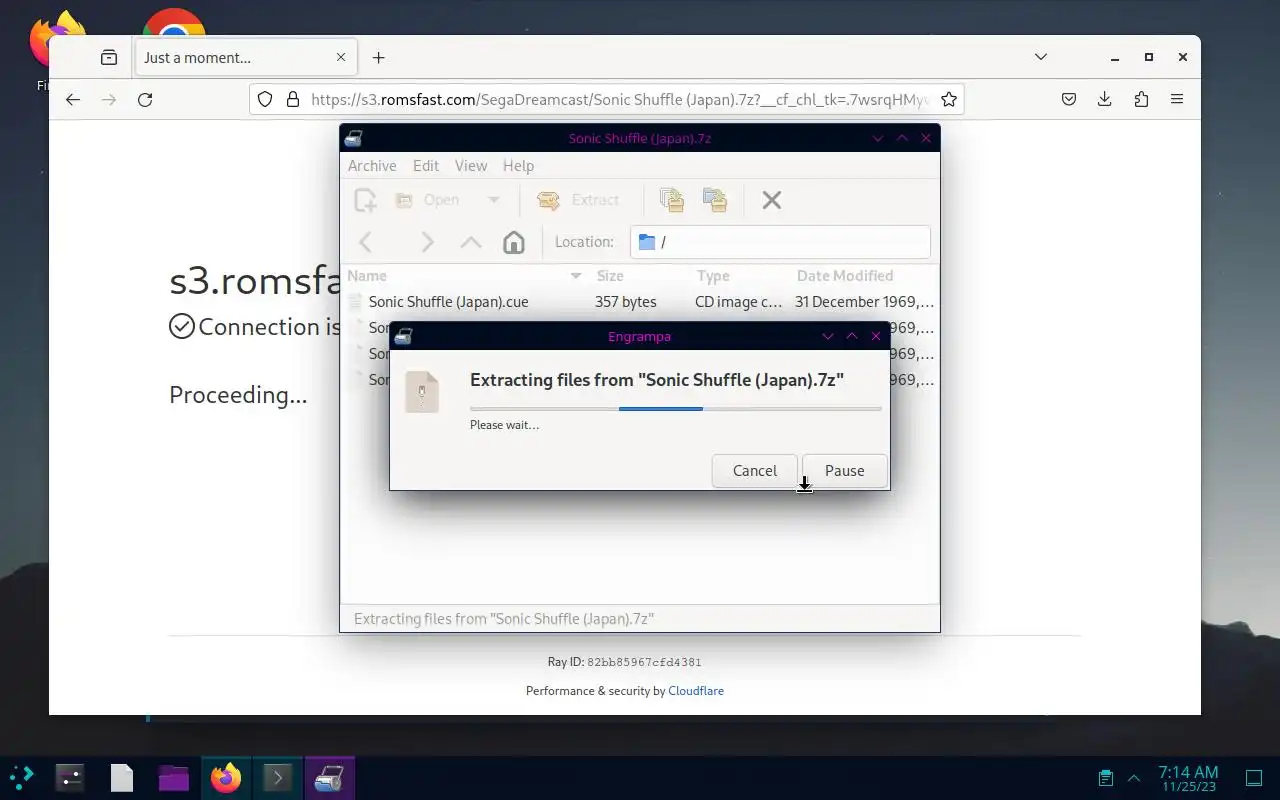Open the clipboard tray icon

tap(1105, 777)
